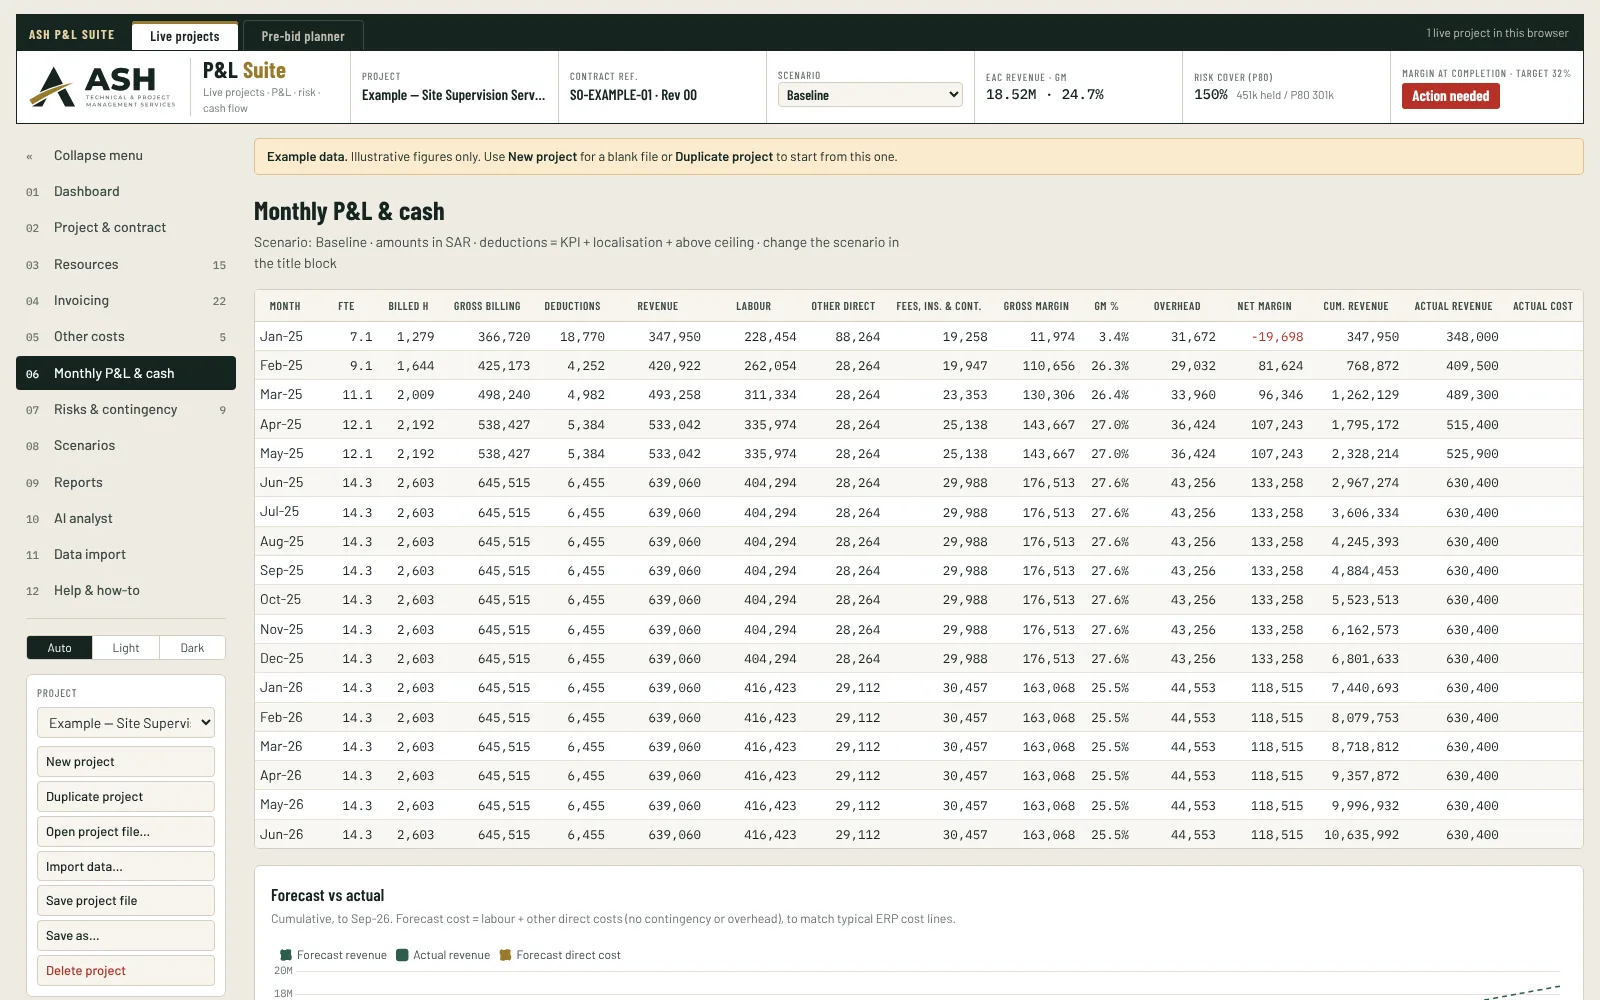This screenshot has width=1600, height=1000.
Task: Open Help & how-to page
Action: 126,591
